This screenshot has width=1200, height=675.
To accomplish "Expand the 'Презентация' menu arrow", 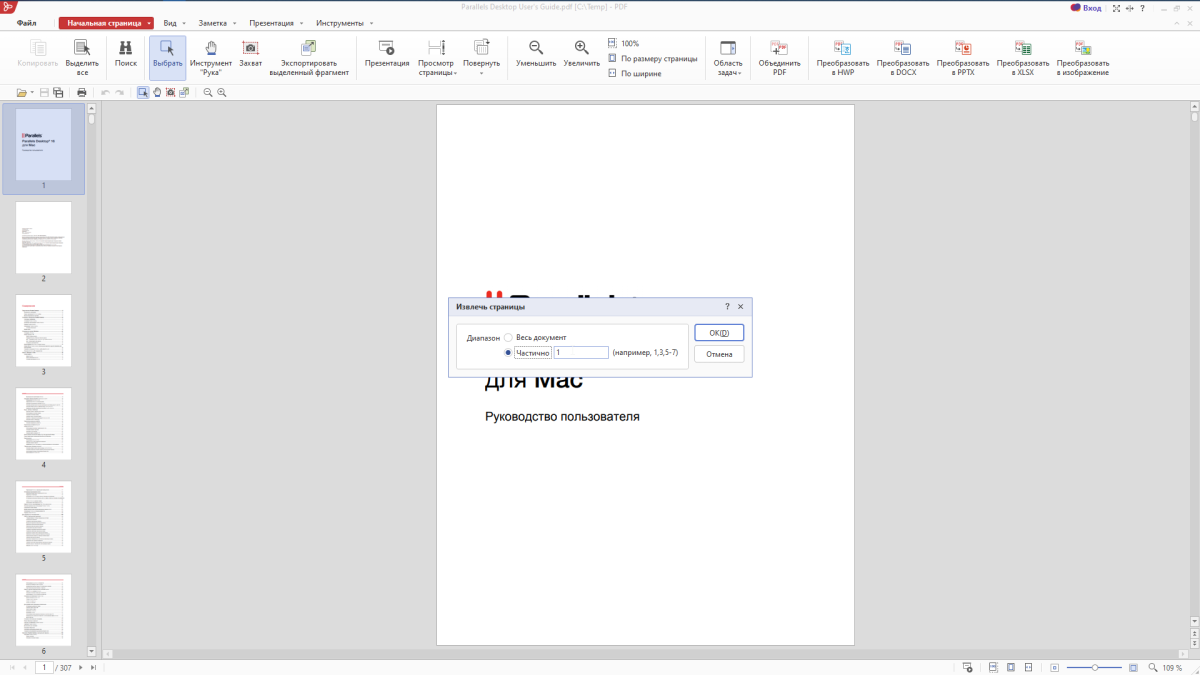I will 302,22.
